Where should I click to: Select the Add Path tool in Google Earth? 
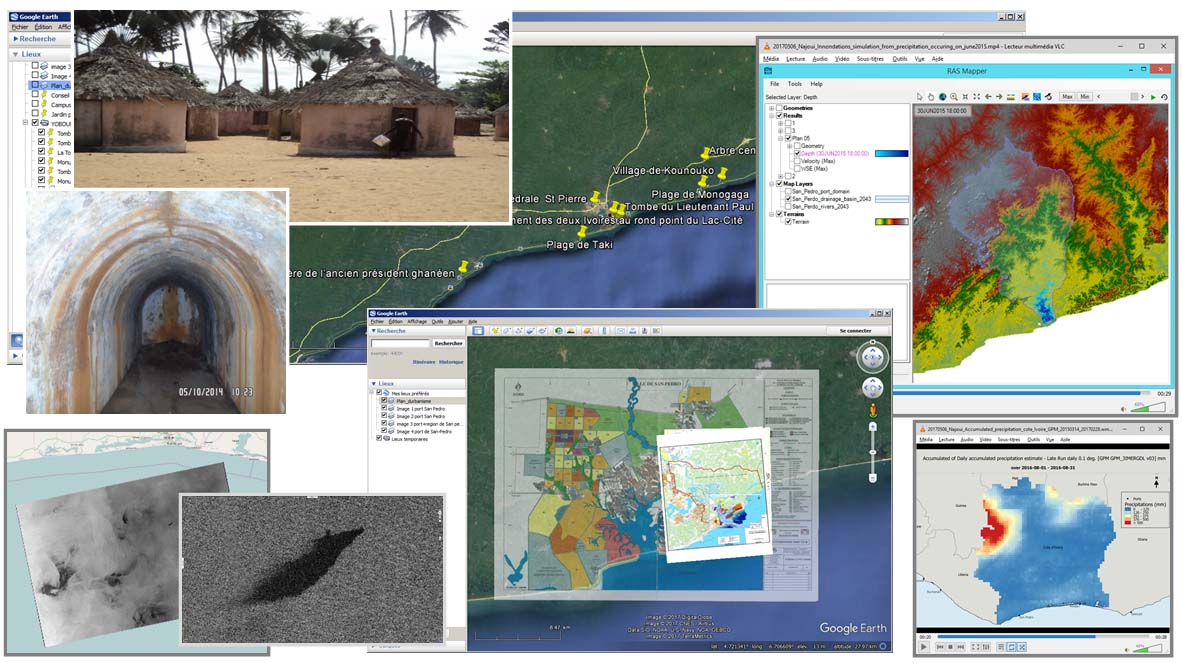(519, 331)
